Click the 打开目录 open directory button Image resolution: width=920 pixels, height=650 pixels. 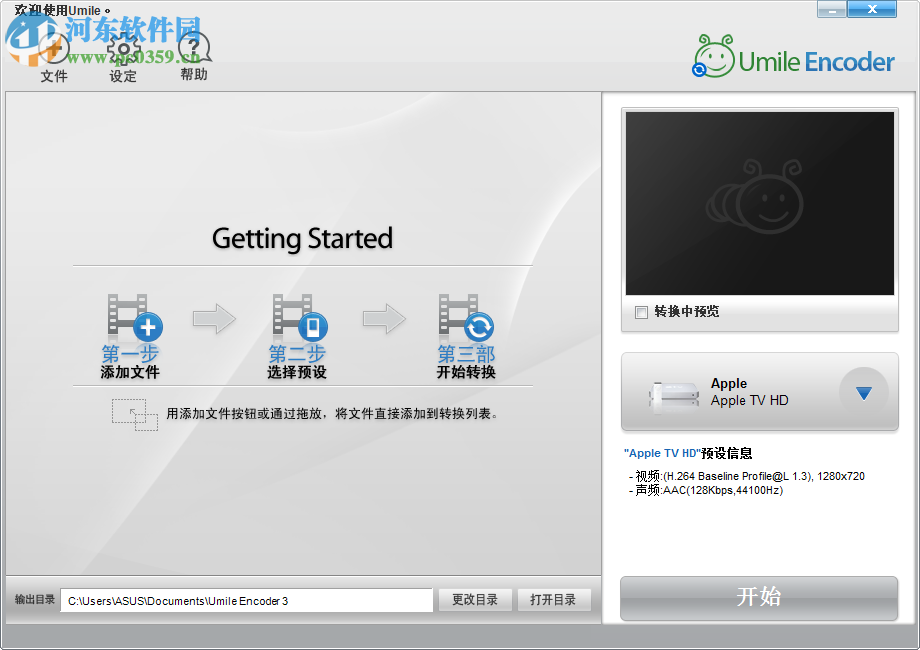click(553, 599)
